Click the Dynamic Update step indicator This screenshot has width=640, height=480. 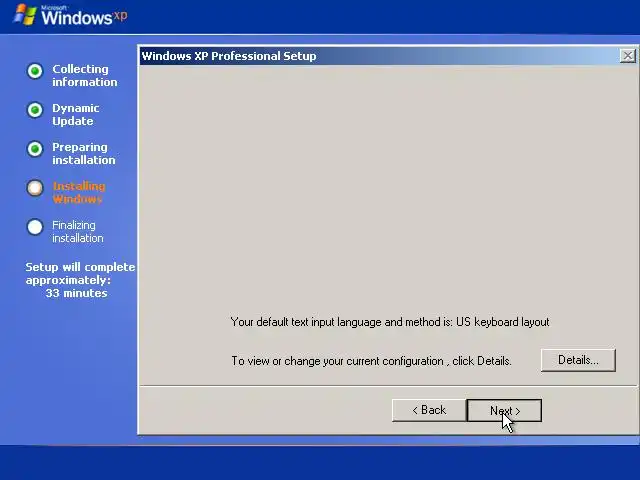[x=35, y=110]
